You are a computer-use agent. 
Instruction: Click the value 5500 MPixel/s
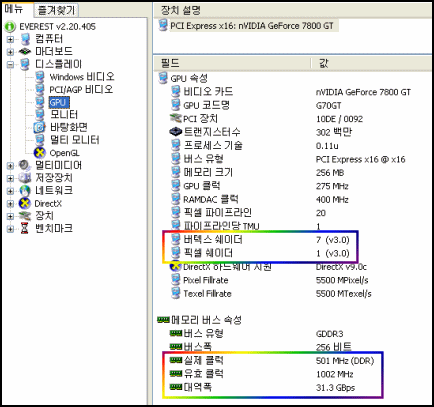click(342, 280)
